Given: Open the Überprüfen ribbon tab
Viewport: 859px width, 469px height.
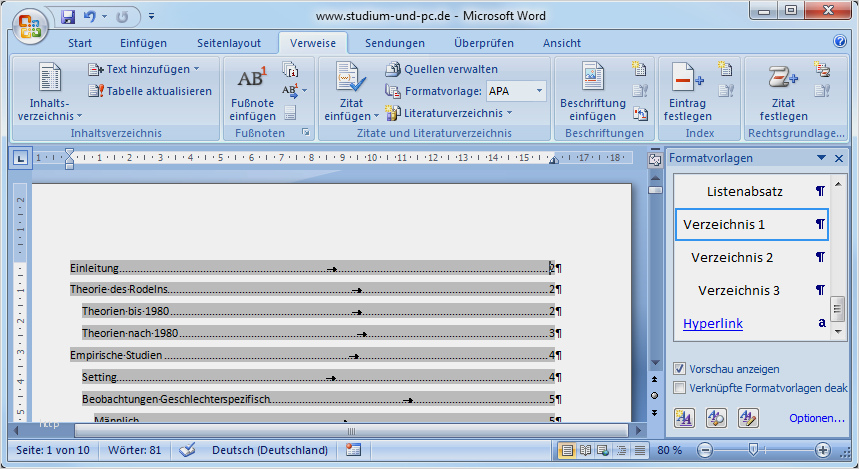Looking at the screenshot, I should pos(483,43).
